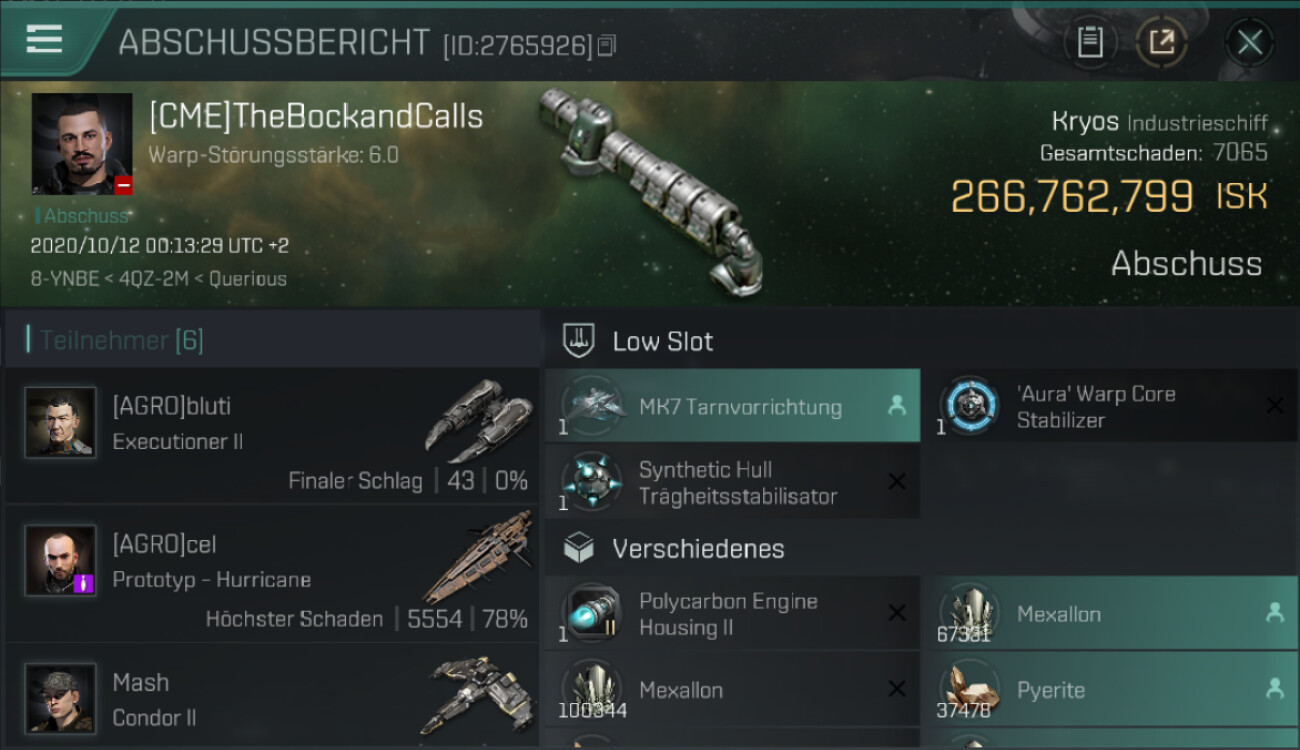Select the Mexallon 67331 dropped item

(x=1108, y=613)
